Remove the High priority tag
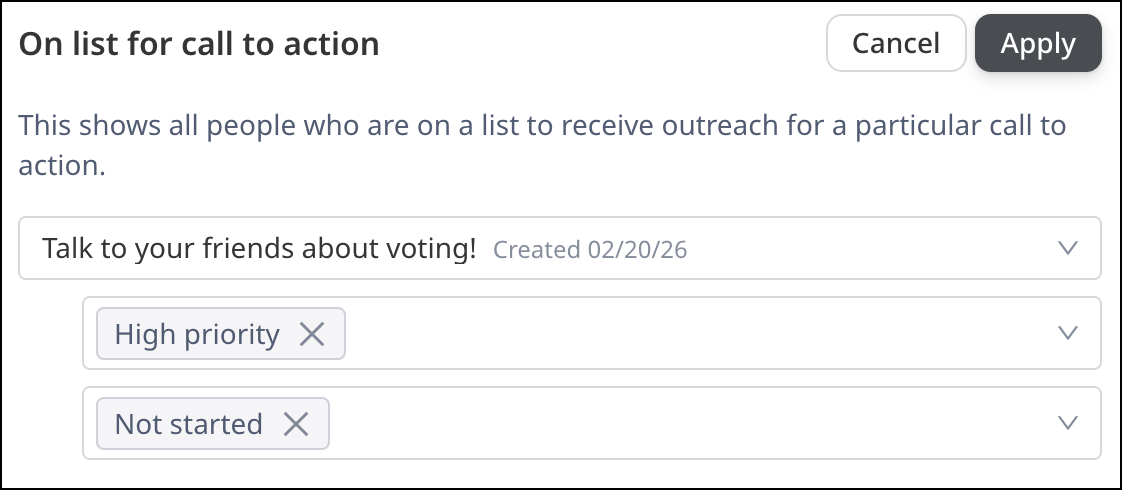The height and width of the screenshot is (490, 1122). (x=312, y=334)
